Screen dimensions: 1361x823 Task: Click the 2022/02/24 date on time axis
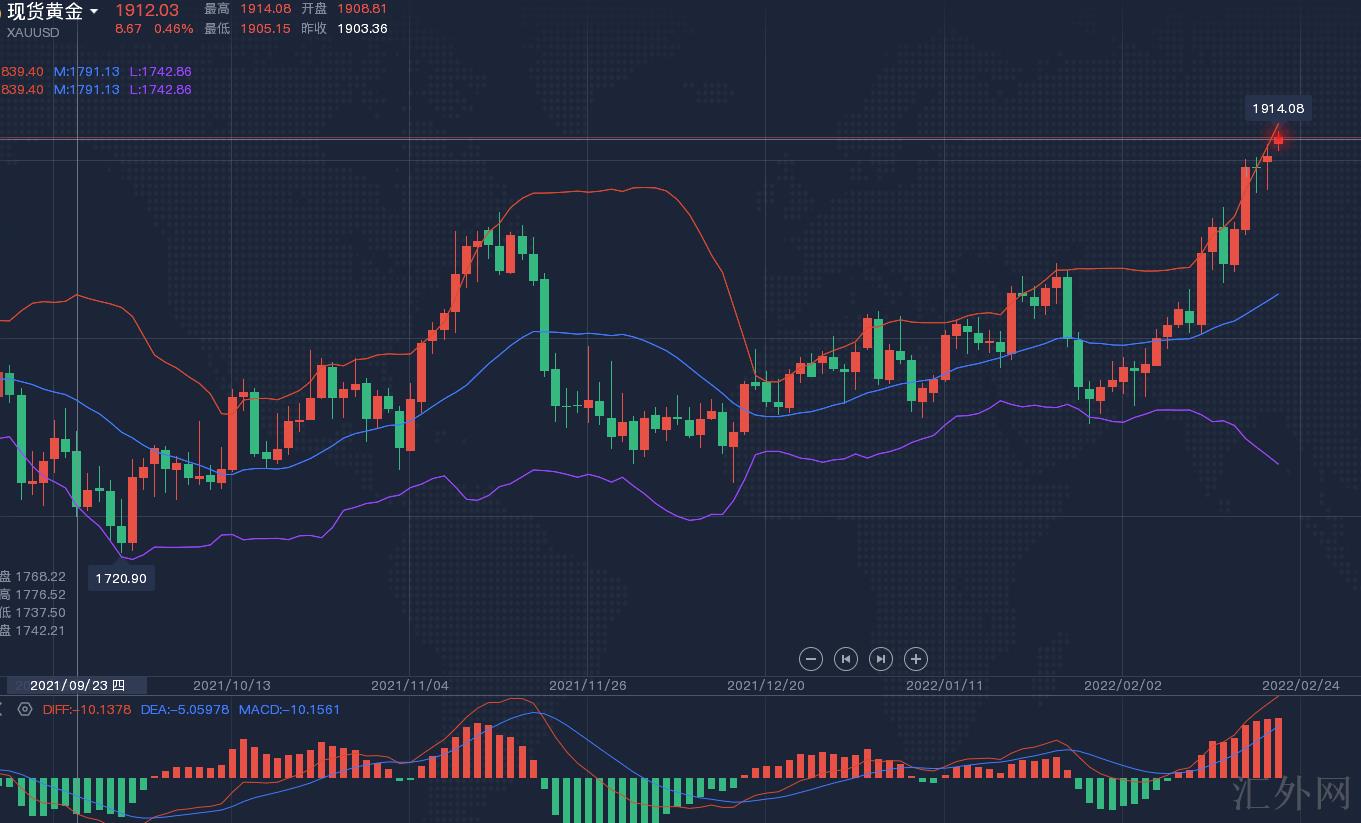click(x=1300, y=685)
